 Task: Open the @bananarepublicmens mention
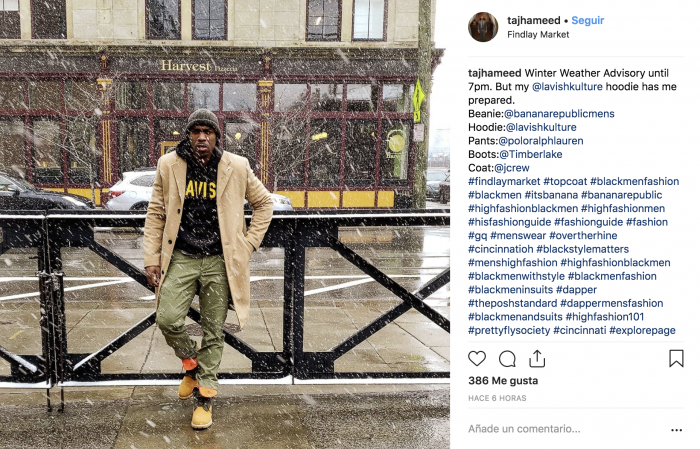(559, 114)
